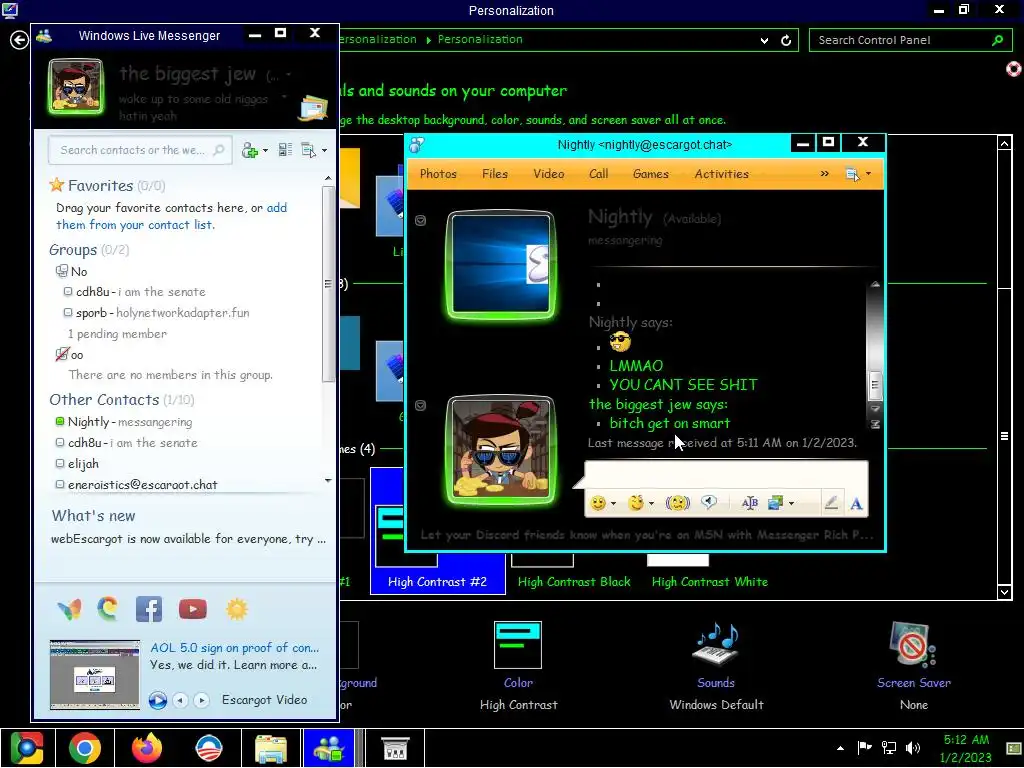Open the Files tab in chat
The image size is (1024, 768).
(x=494, y=174)
